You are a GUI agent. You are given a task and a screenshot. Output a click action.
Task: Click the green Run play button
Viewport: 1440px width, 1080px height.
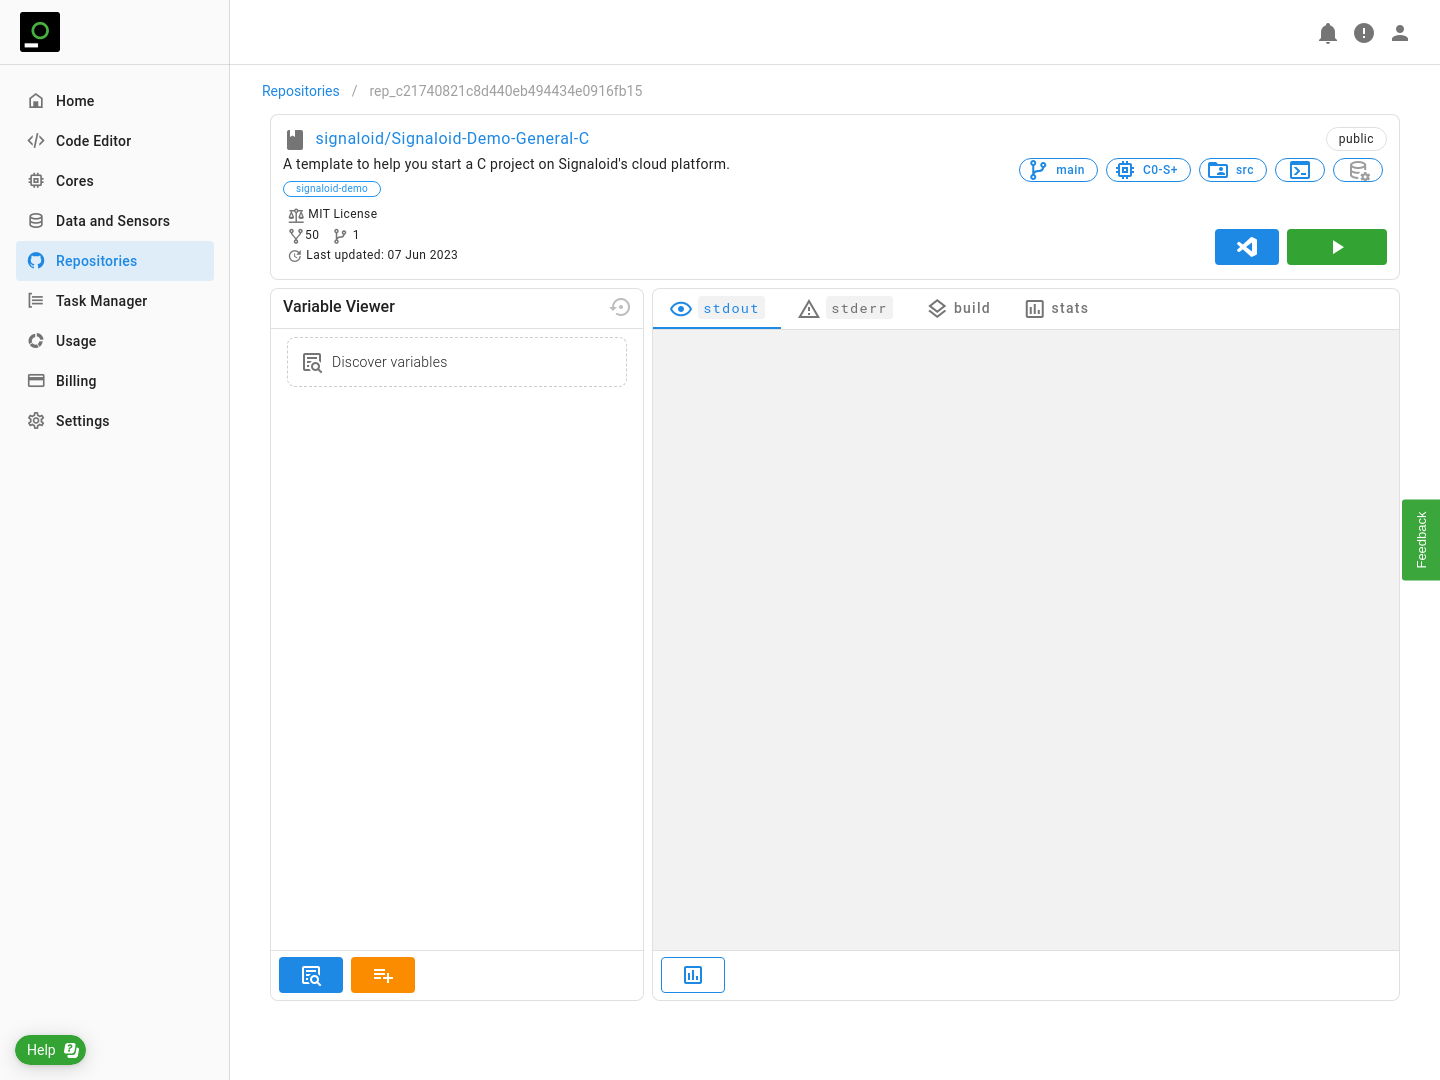(1336, 247)
